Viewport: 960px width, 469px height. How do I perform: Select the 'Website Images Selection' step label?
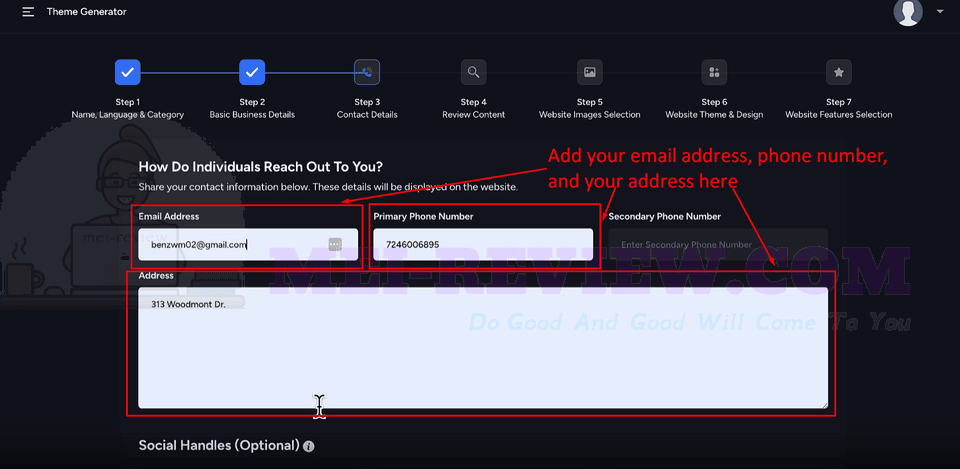[590, 114]
